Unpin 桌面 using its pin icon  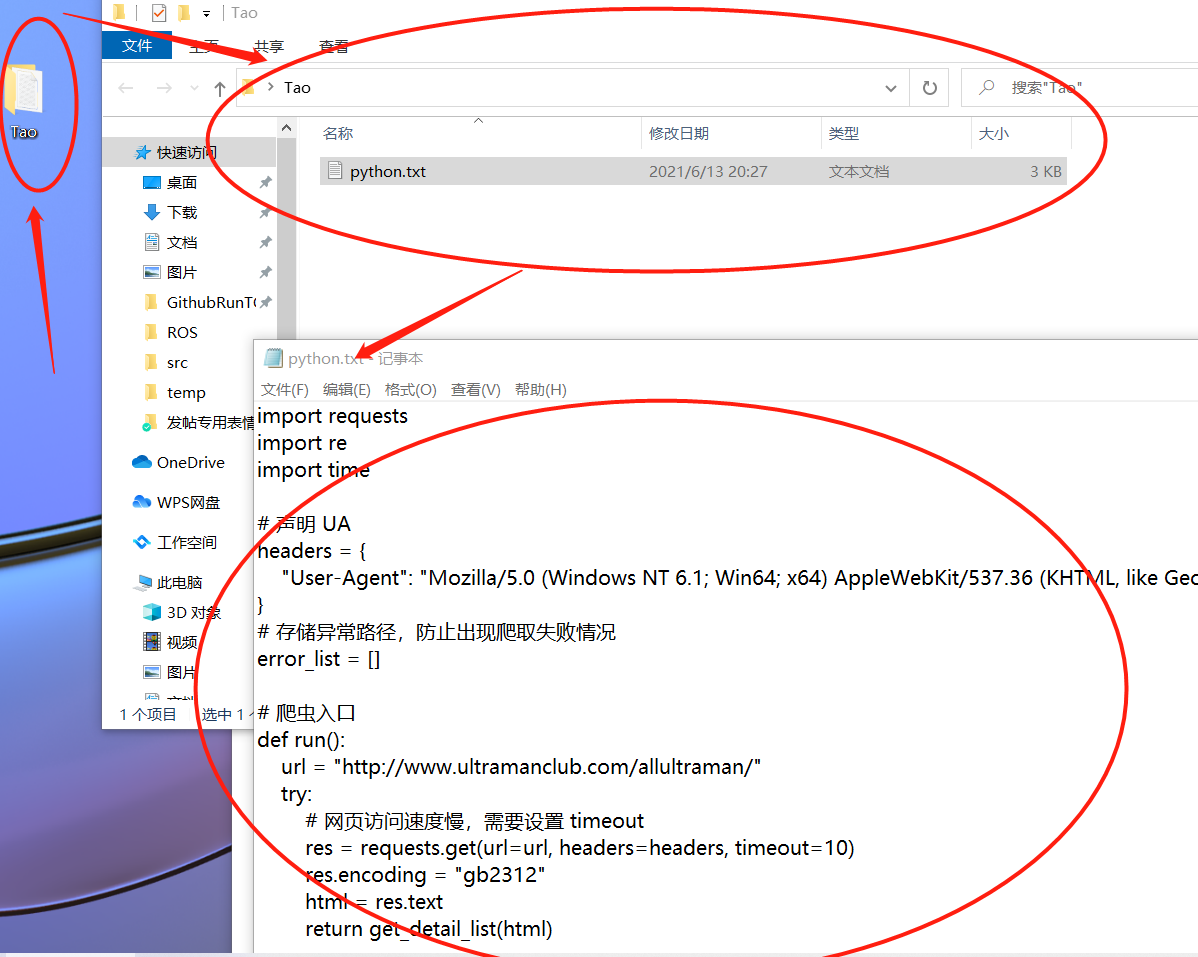pos(265,183)
